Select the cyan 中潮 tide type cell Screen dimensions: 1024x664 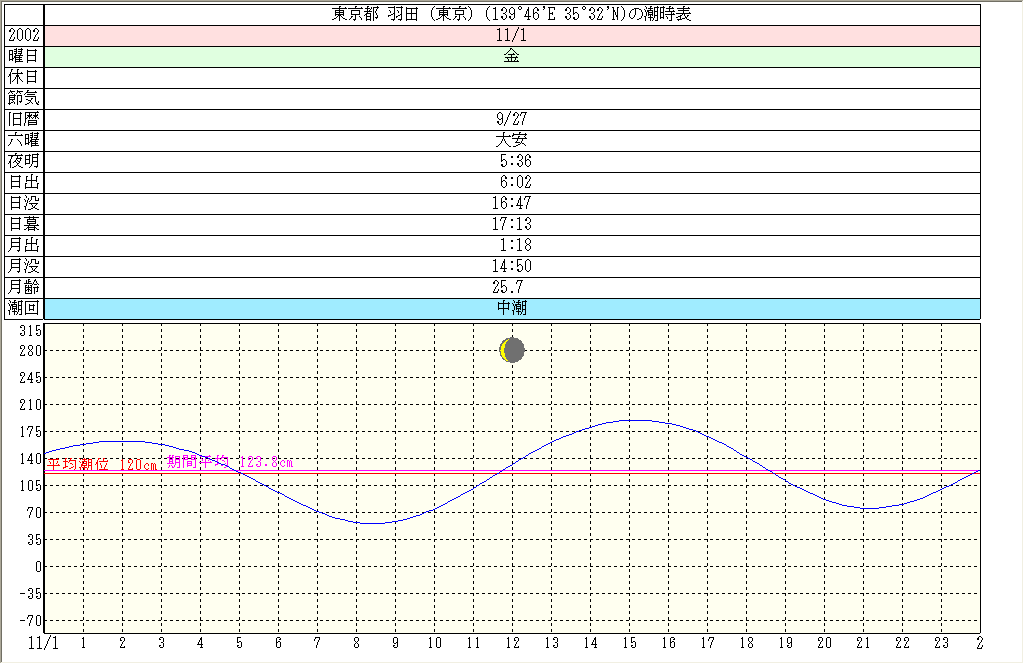pyautogui.click(x=512, y=308)
